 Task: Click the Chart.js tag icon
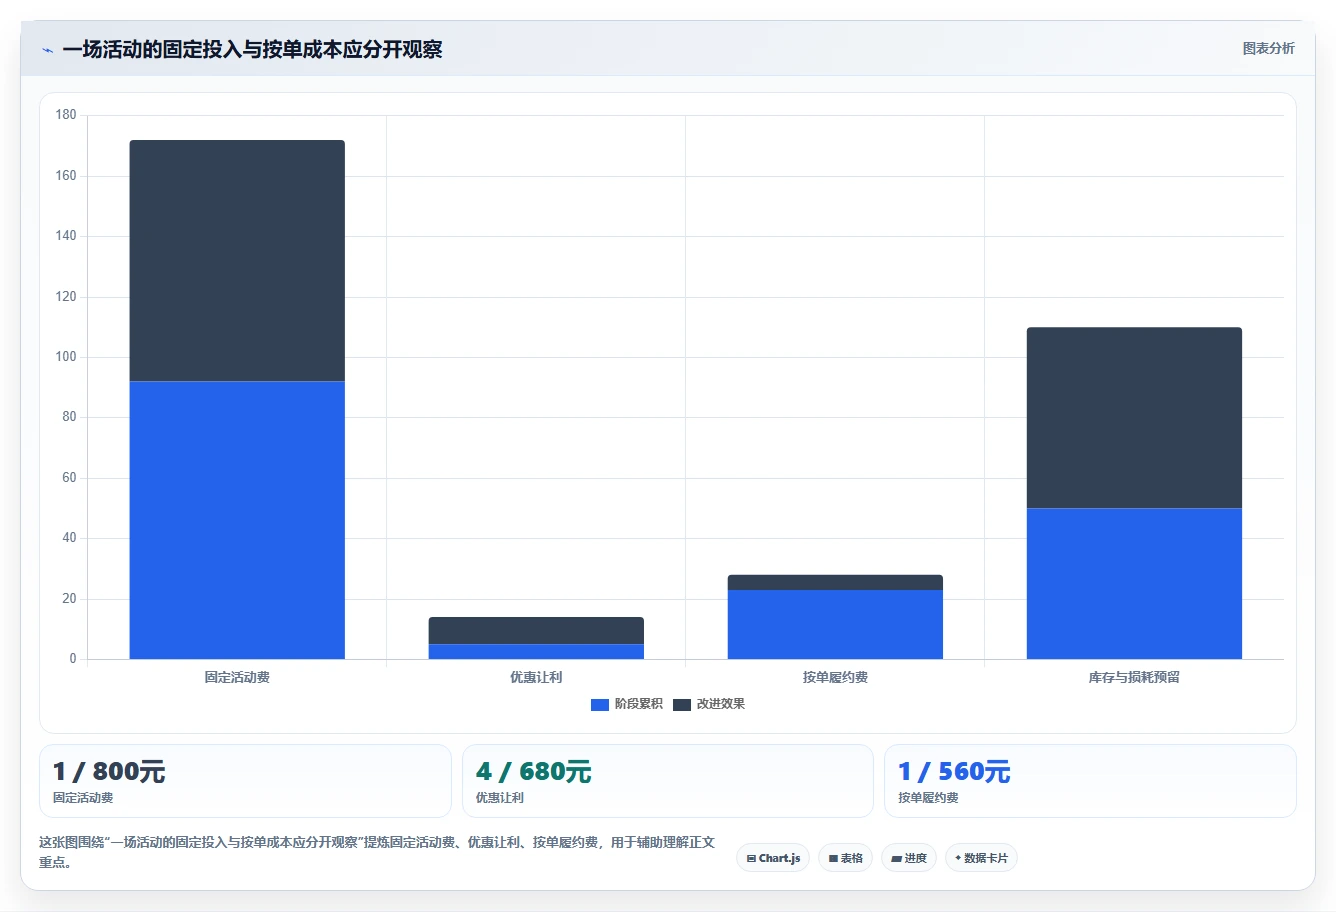coord(751,859)
